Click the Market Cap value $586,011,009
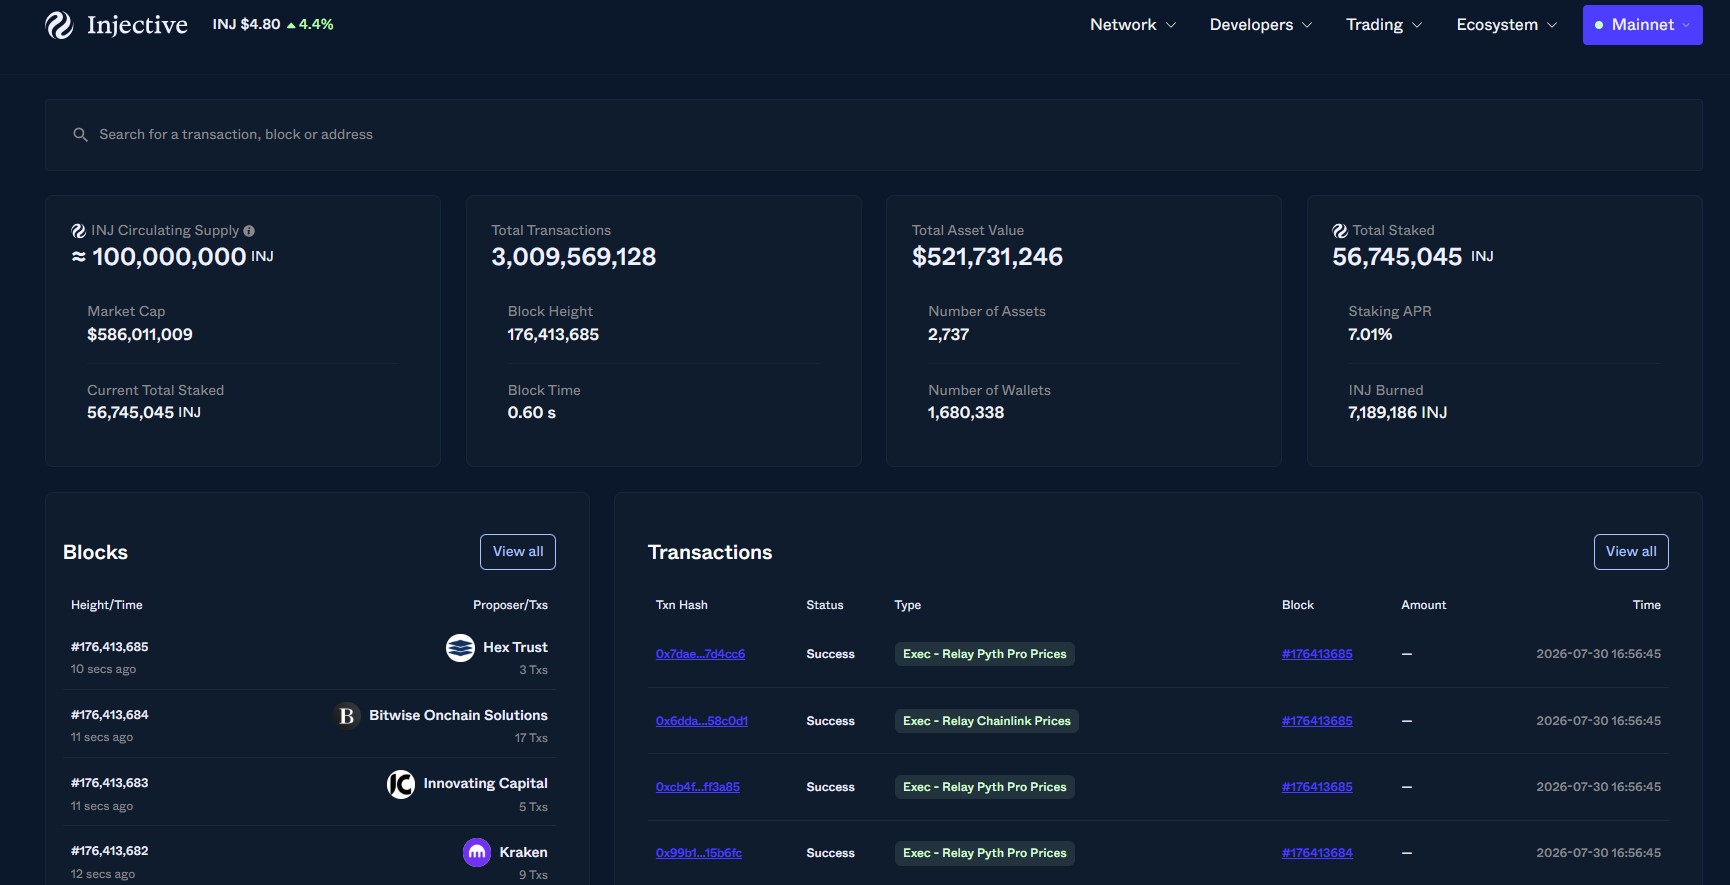Image resolution: width=1730 pixels, height=885 pixels. pos(140,335)
